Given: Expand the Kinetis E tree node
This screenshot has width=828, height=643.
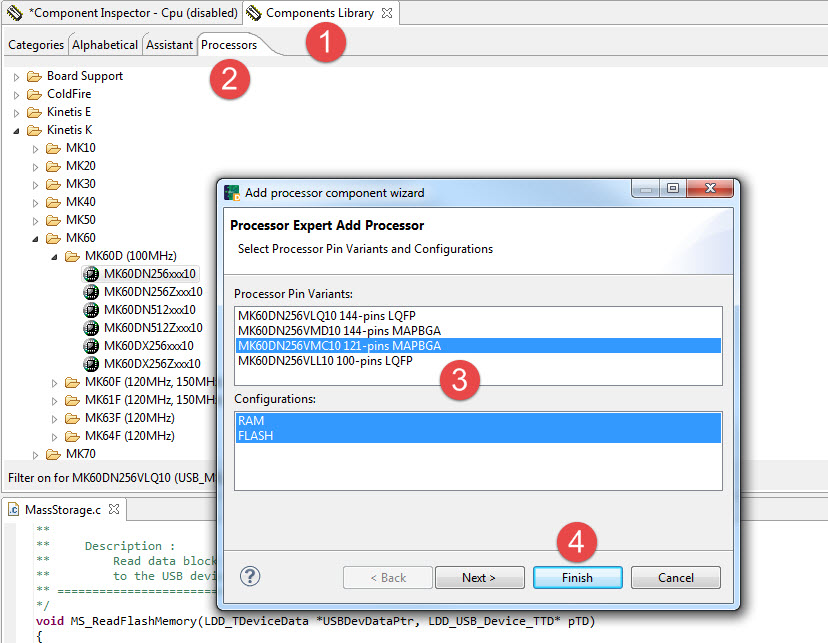Looking at the screenshot, I should [x=16, y=113].
